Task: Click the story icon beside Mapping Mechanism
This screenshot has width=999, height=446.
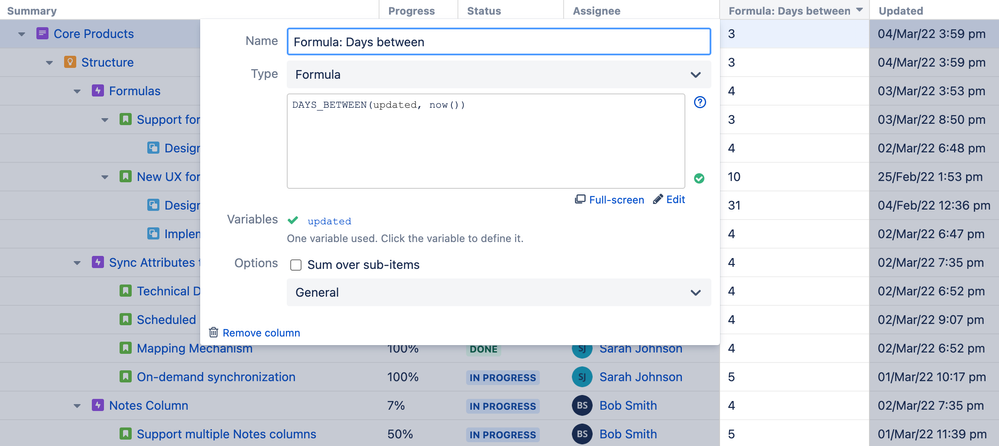Action: [x=126, y=349]
